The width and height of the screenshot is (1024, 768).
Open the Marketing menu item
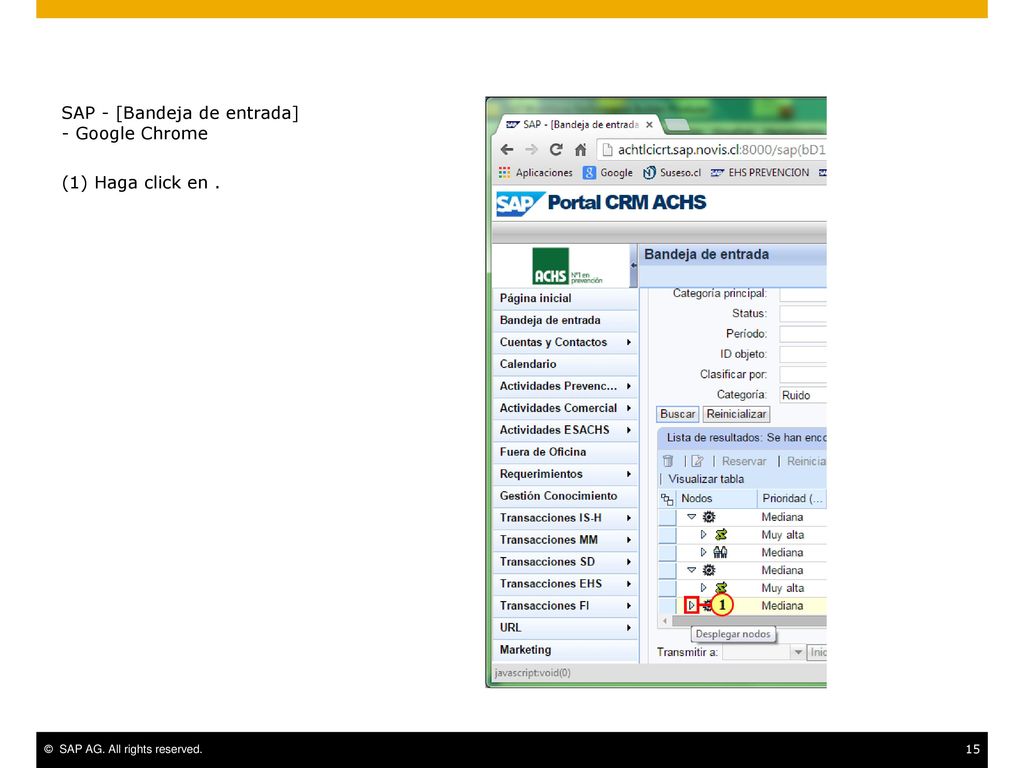point(565,650)
